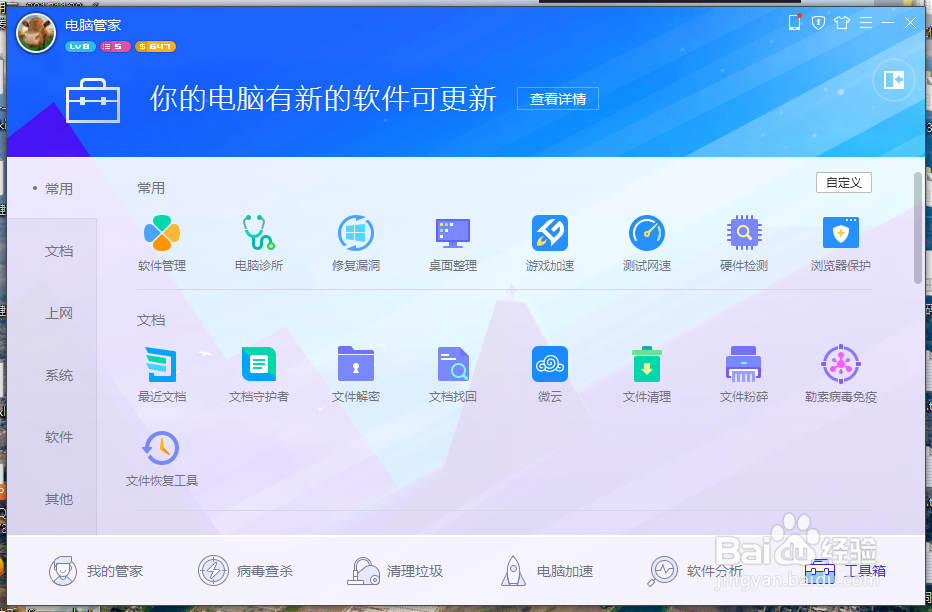Click the 查看详情 update details button
Image resolution: width=932 pixels, height=612 pixels.
(557, 98)
